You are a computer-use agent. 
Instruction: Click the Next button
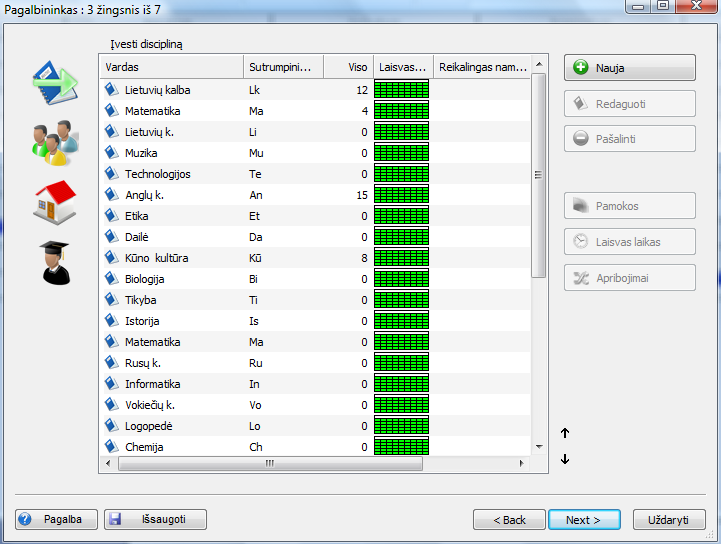click(x=584, y=520)
